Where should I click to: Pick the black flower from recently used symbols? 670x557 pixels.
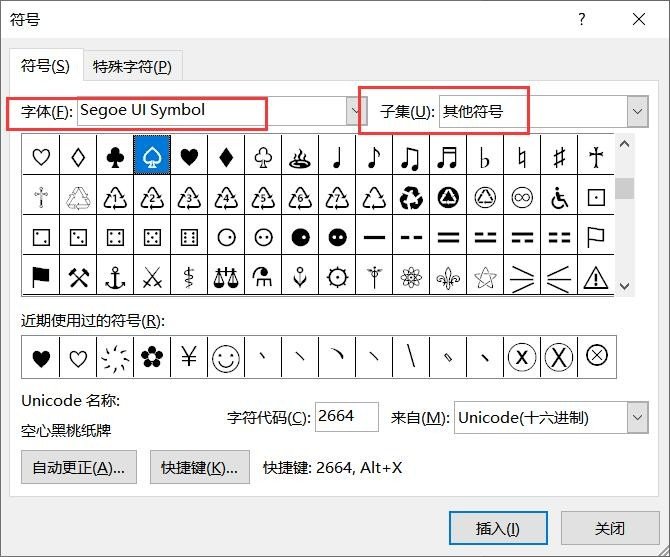click(x=152, y=357)
